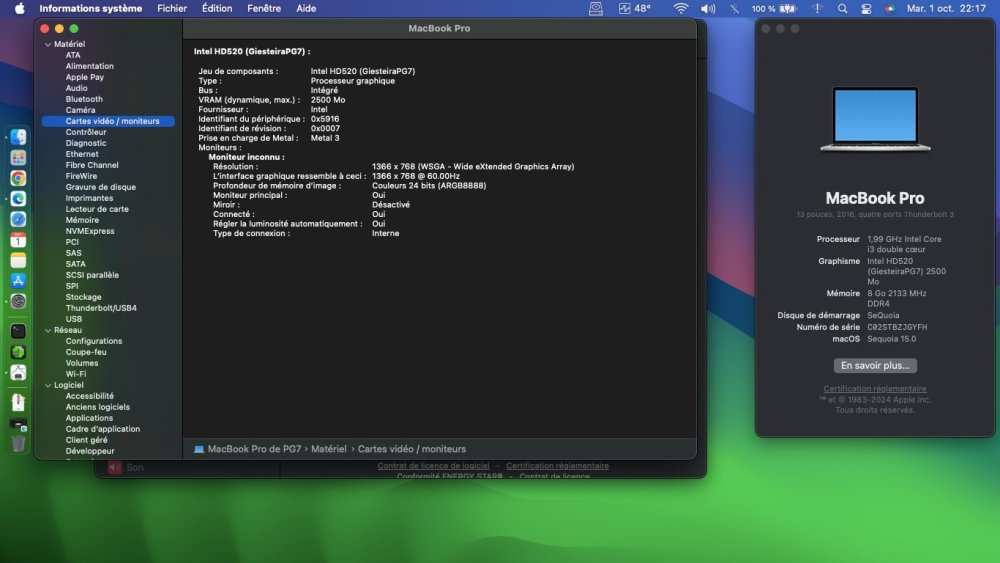Image resolution: width=1000 pixels, height=563 pixels.
Task: Click the serial number C02STBZJGYFH
Action: tap(897, 327)
